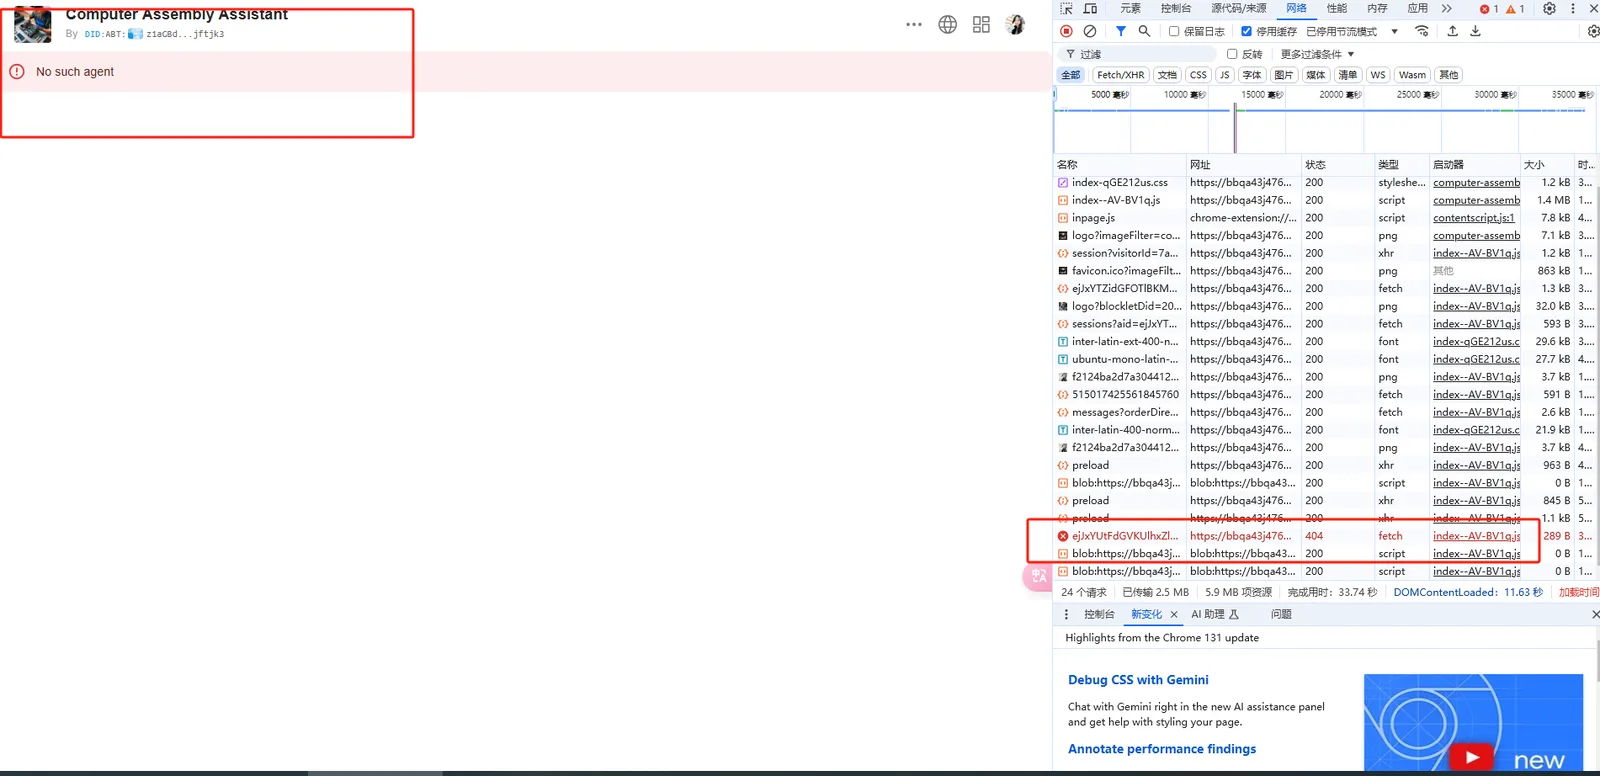
Task: Select the index-qGE212us.css request row
Action: pyautogui.click(x=1325, y=183)
